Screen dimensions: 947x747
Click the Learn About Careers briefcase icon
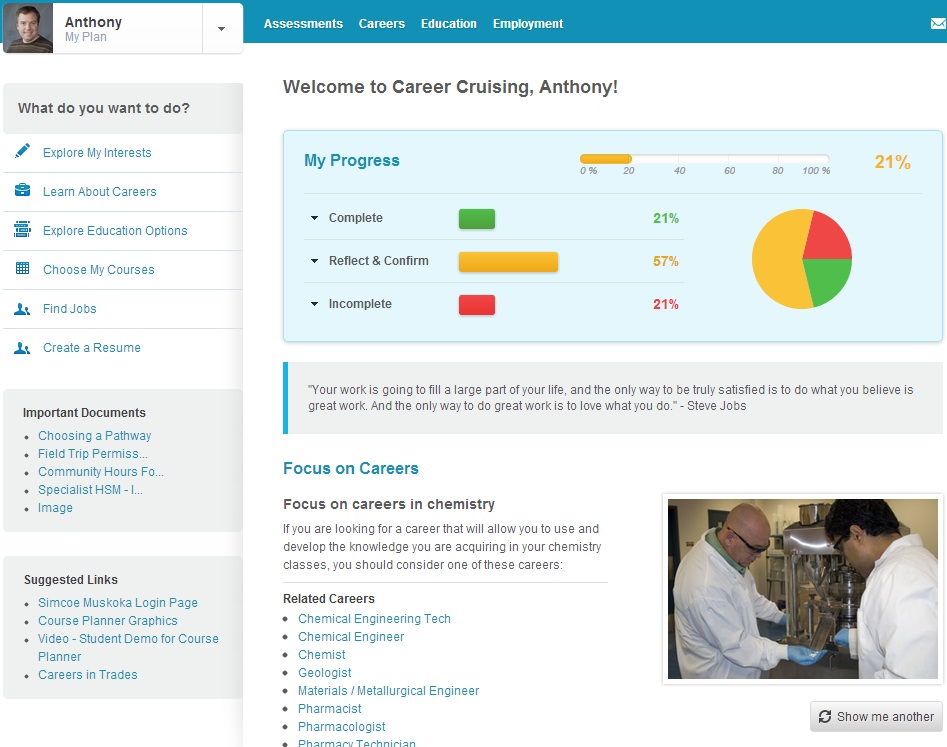[23, 191]
